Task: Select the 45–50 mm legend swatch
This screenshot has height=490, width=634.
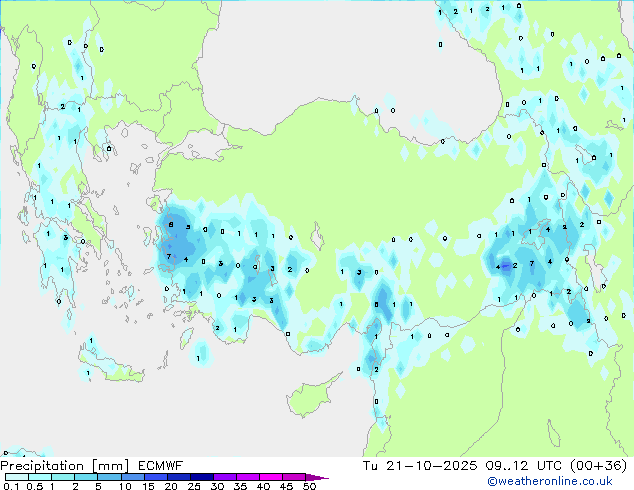Action: click(294, 477)
